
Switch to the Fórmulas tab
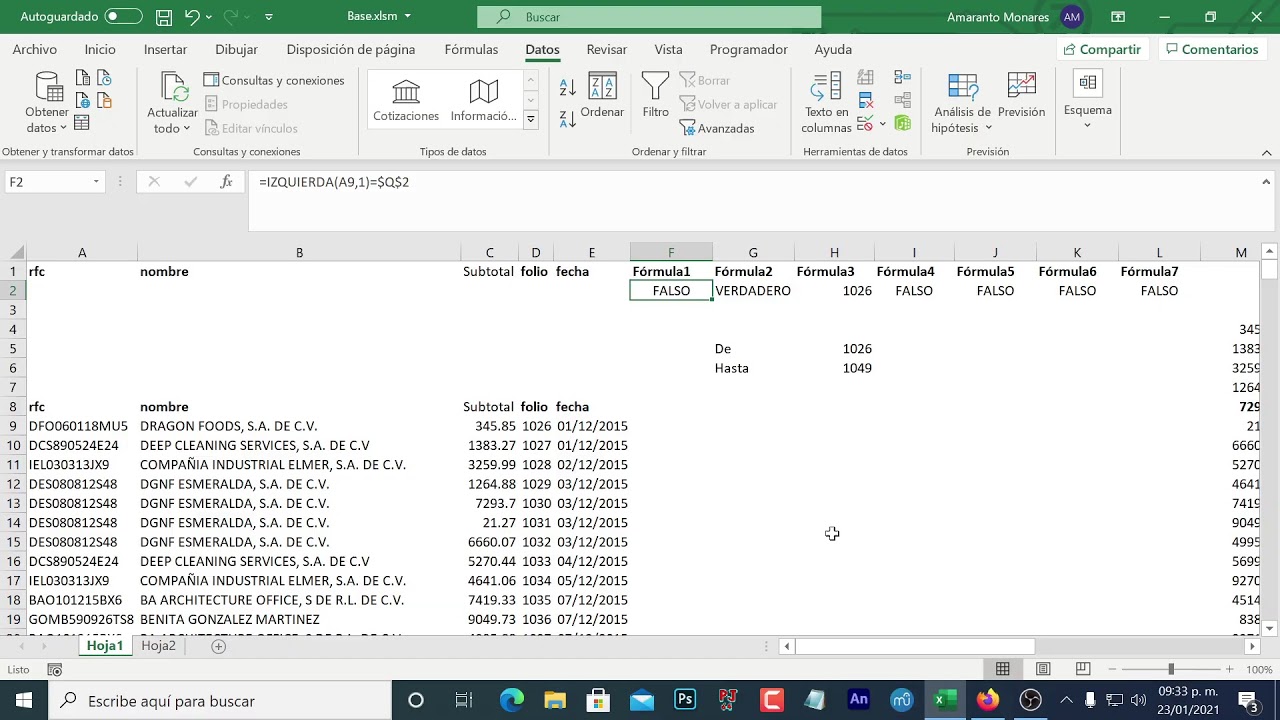click(x=471, y=49)
